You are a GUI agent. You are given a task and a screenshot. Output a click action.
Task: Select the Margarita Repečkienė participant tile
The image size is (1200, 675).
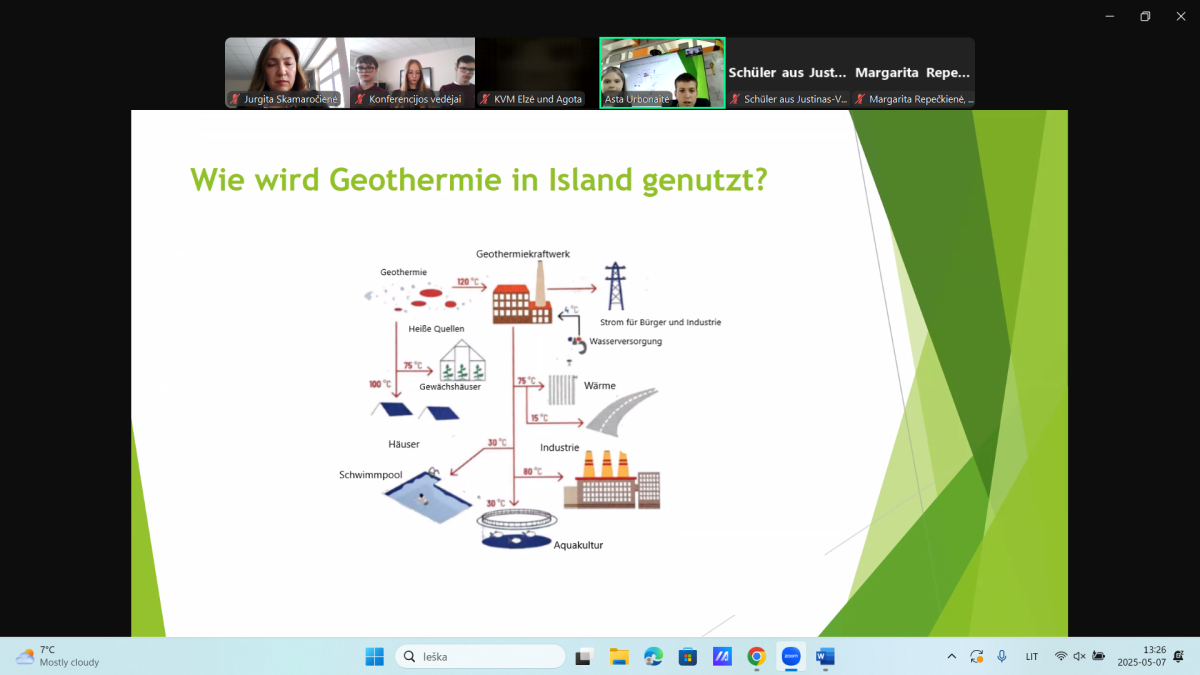point(912,72)
